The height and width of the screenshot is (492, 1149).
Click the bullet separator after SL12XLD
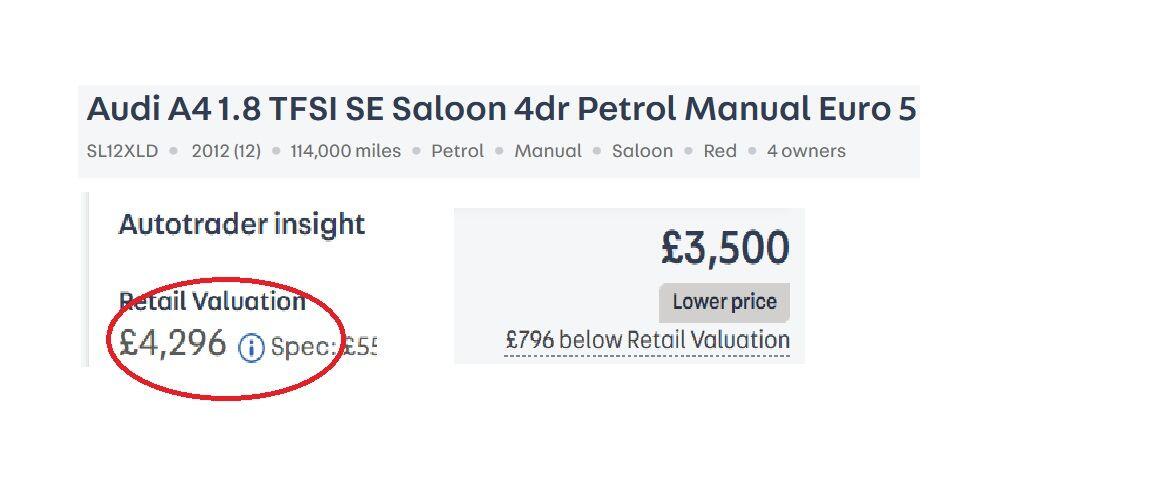(174, 152)
